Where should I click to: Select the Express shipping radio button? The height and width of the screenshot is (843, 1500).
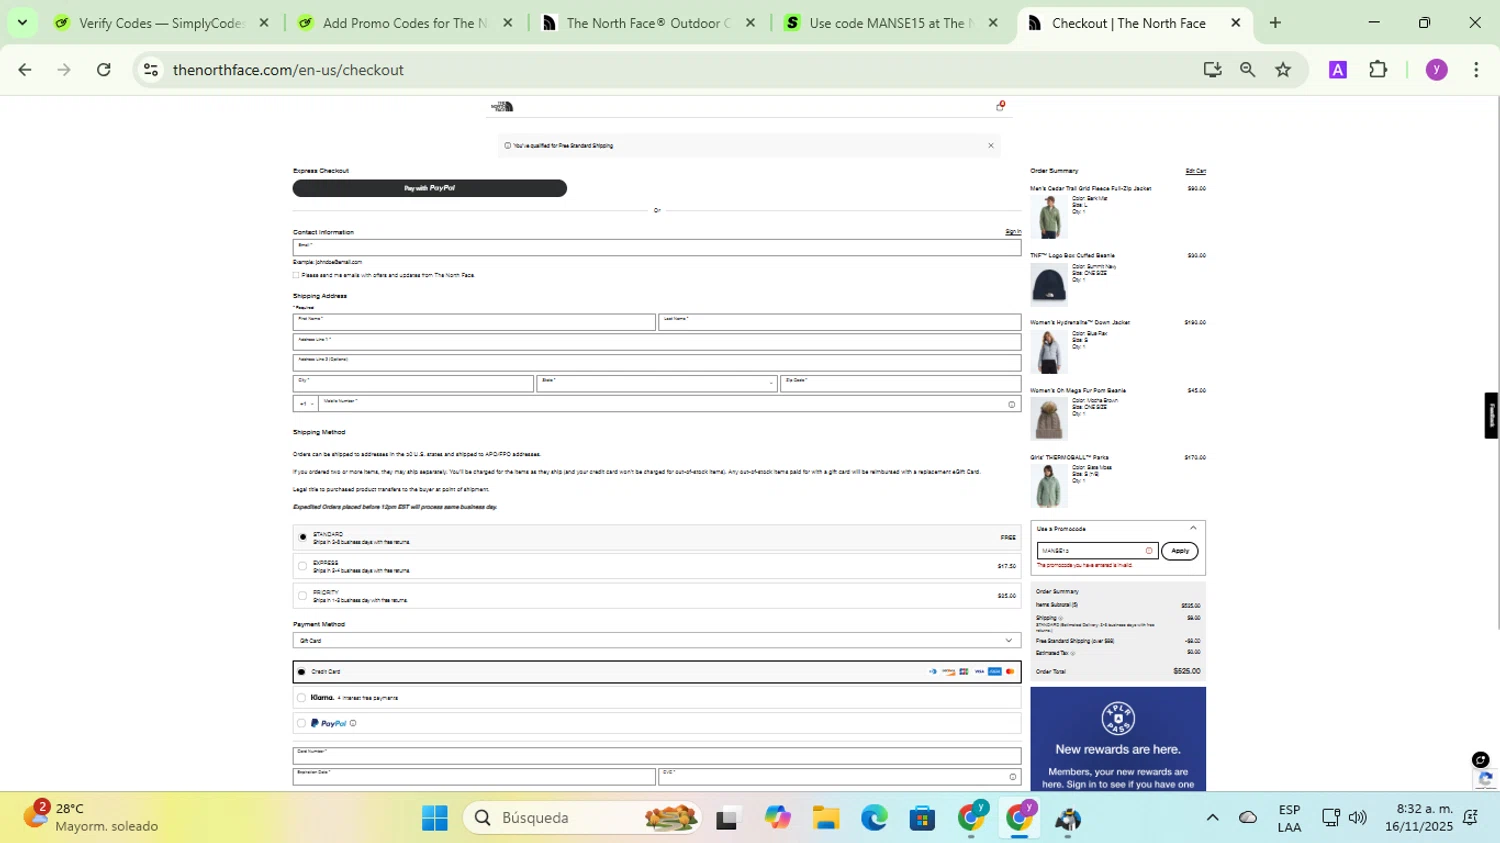(303, 566)
